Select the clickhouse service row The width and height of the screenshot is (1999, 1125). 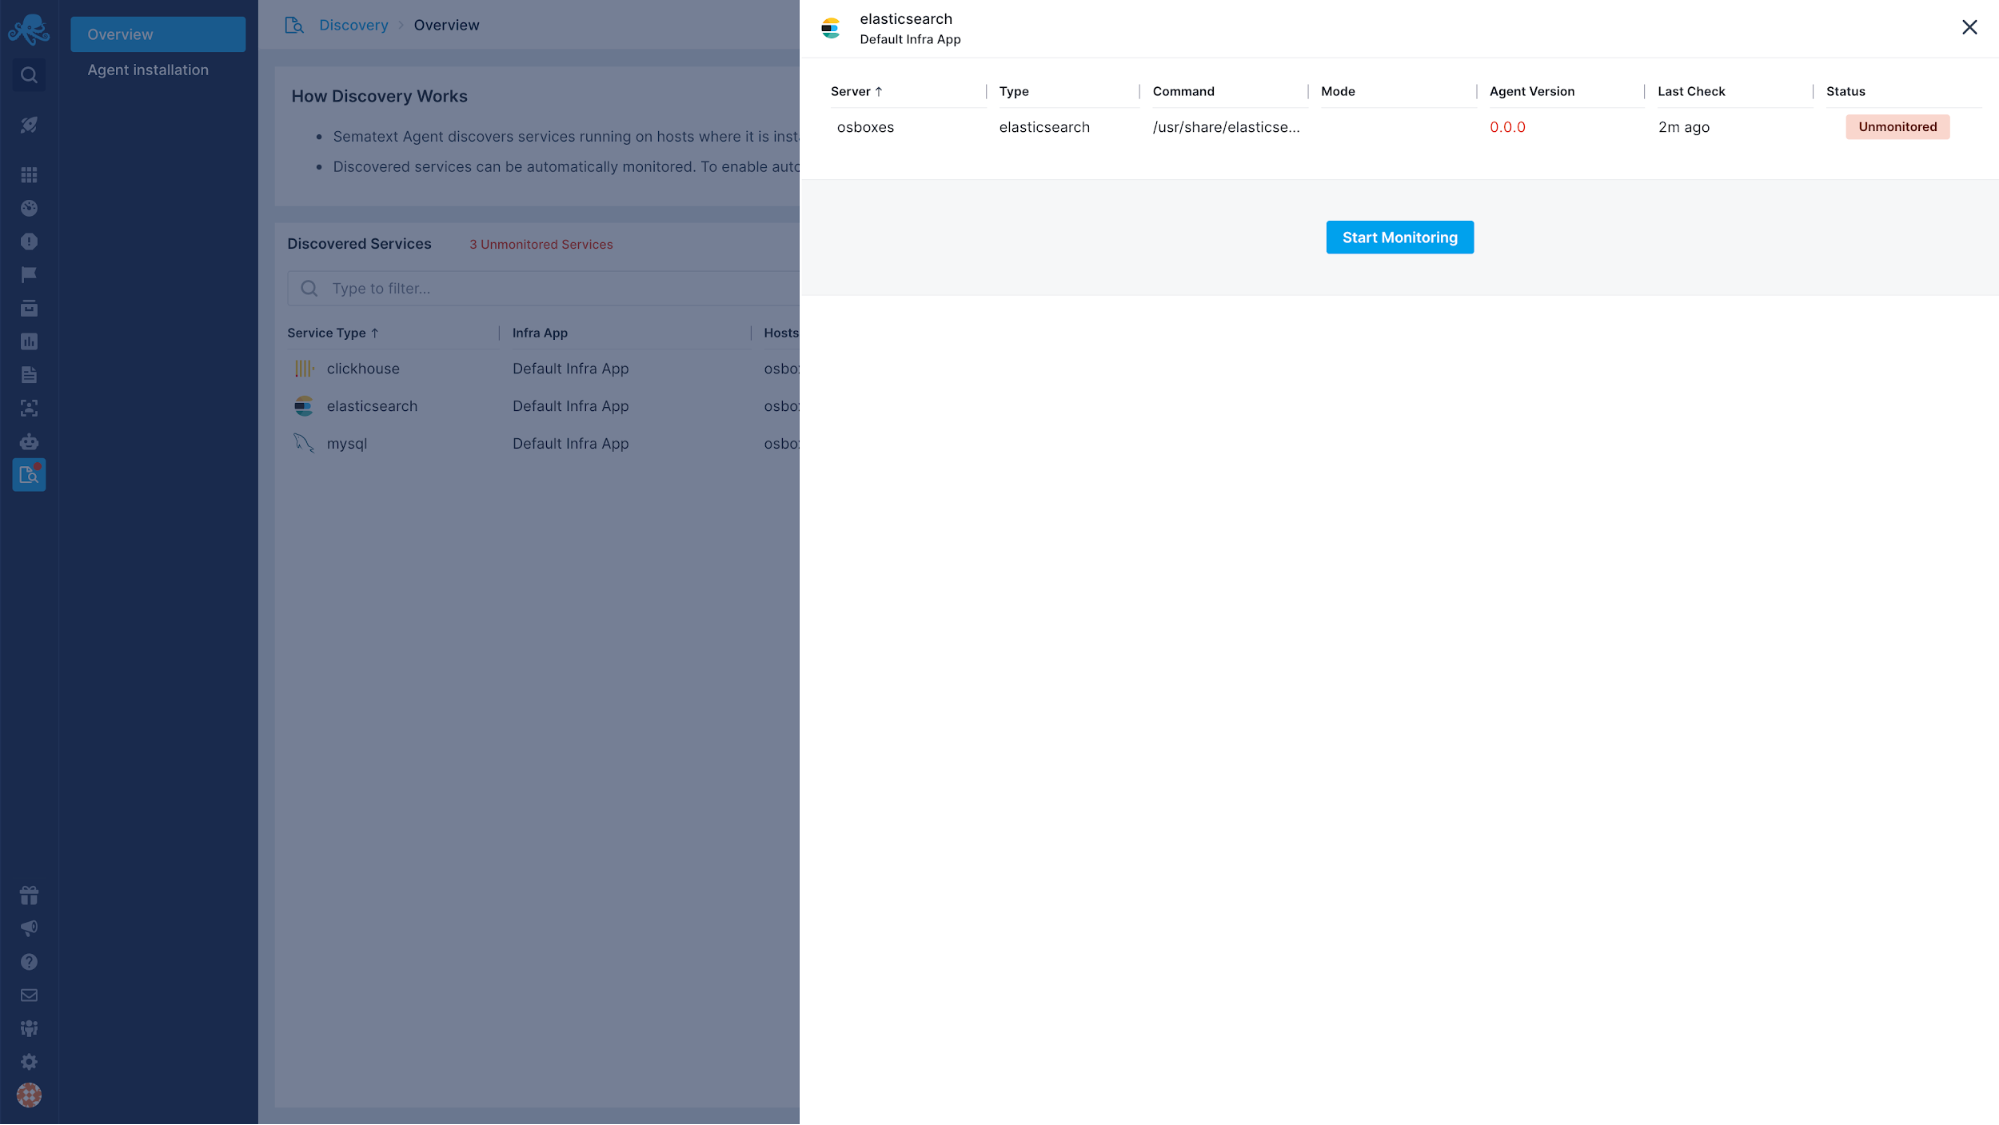543,369
